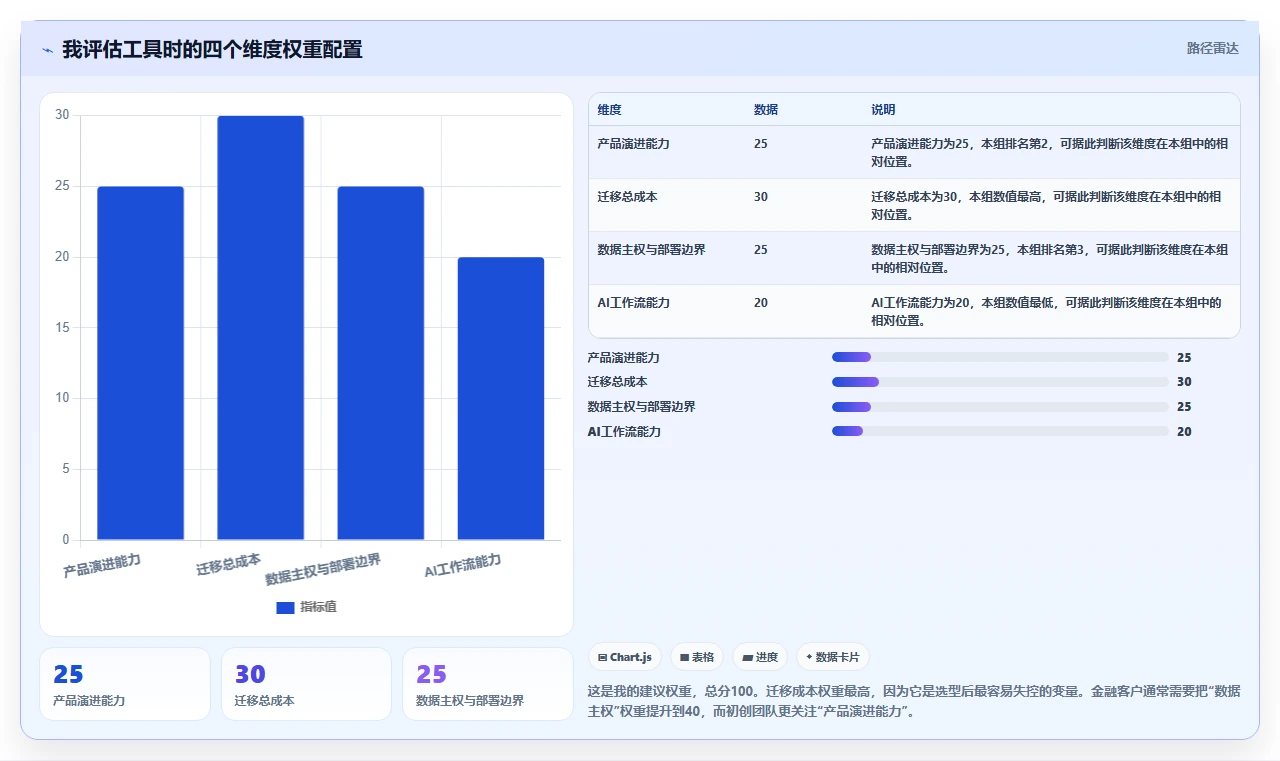Image resolution: width=1280 pixels, height=761 pixels.
Task: Click the 数据 column header
Action: coord(766,110)
